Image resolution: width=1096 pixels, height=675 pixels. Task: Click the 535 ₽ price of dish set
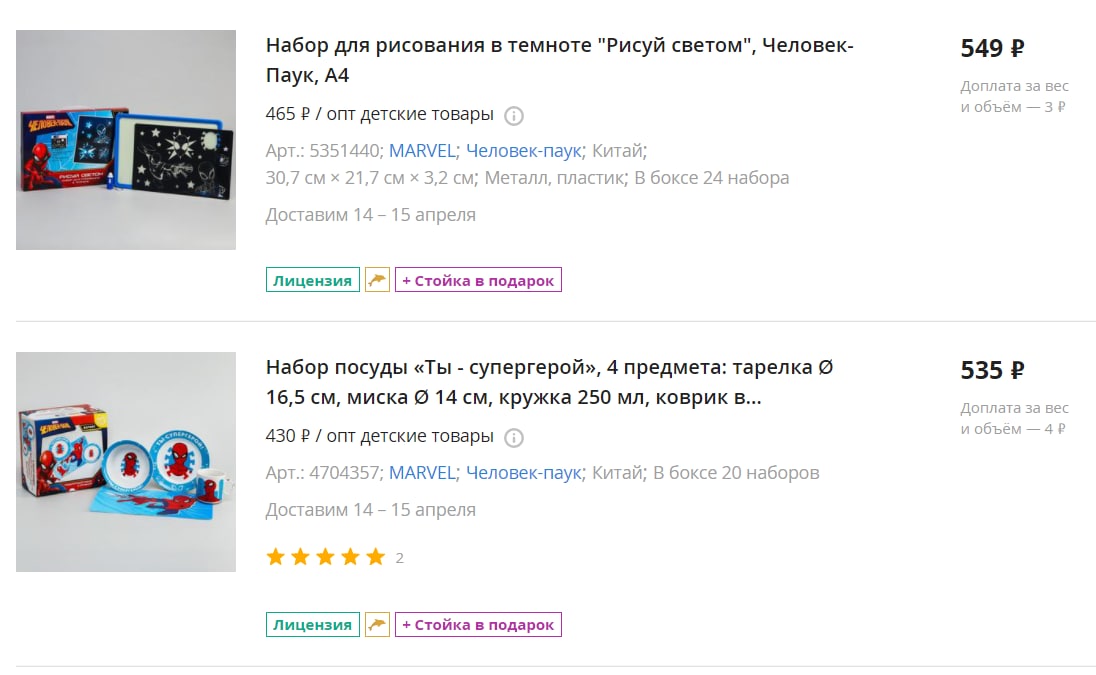click(x=993, y=370)
